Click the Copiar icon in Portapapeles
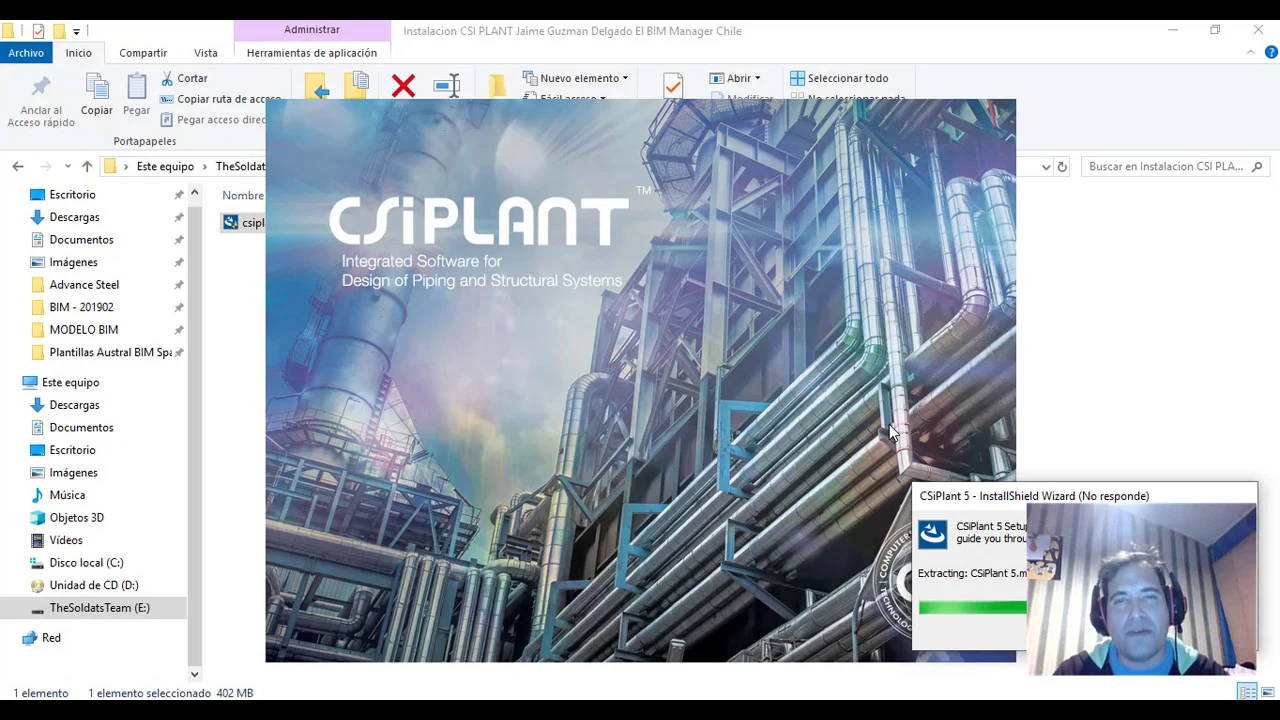This screenshot has width=1280, height=720. point(97,87)
